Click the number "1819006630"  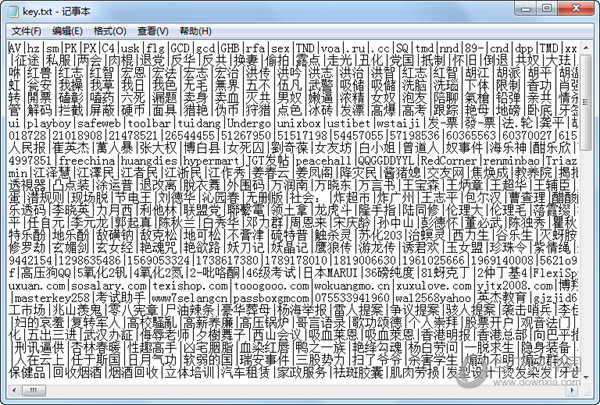point(364,260)
